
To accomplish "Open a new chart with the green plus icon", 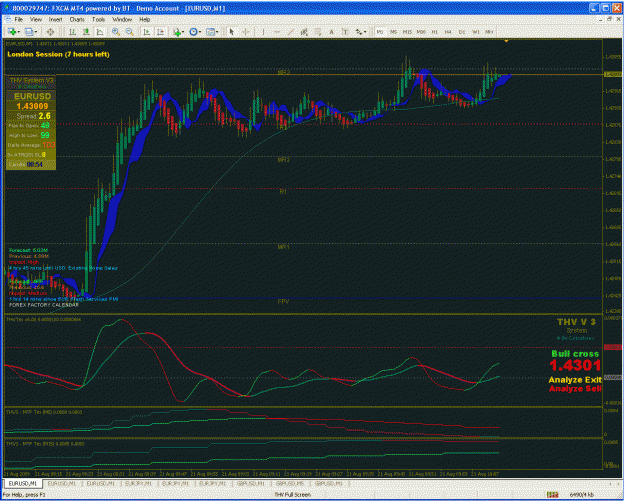I will coord(12,32).
